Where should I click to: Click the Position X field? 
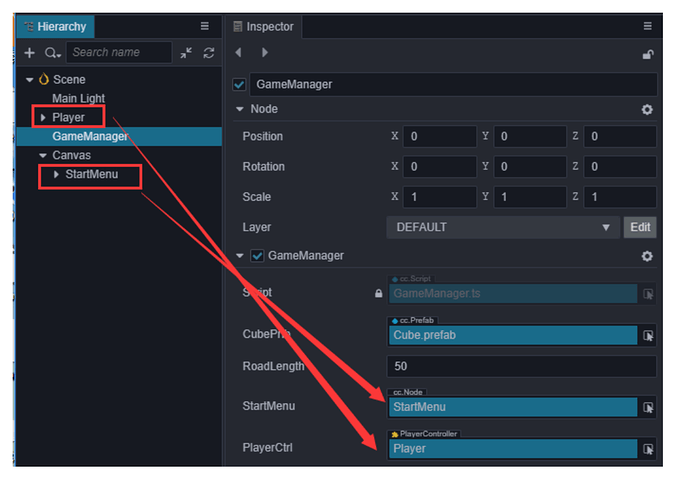(x=440, y=136)
